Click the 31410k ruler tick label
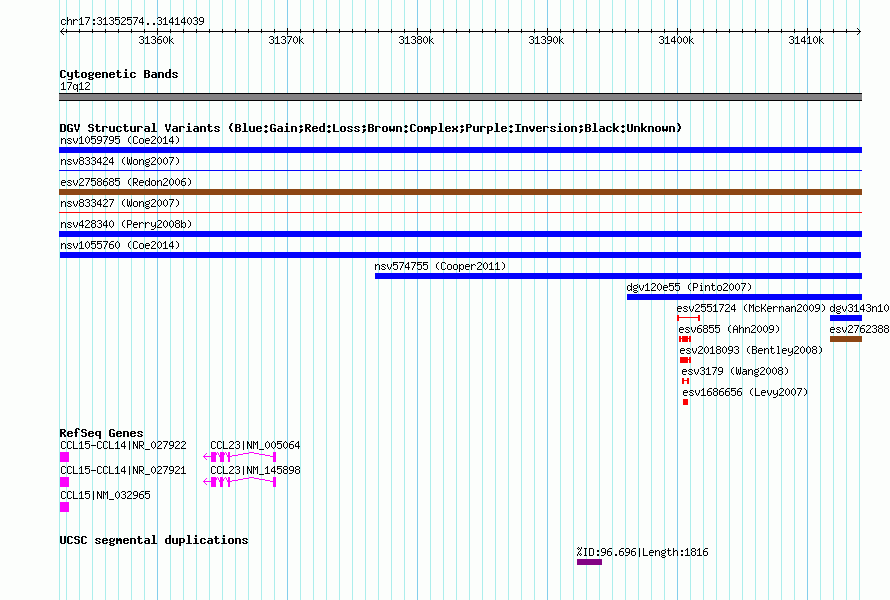890x600 pixels. pyautogui.click(x=806, y=40)
